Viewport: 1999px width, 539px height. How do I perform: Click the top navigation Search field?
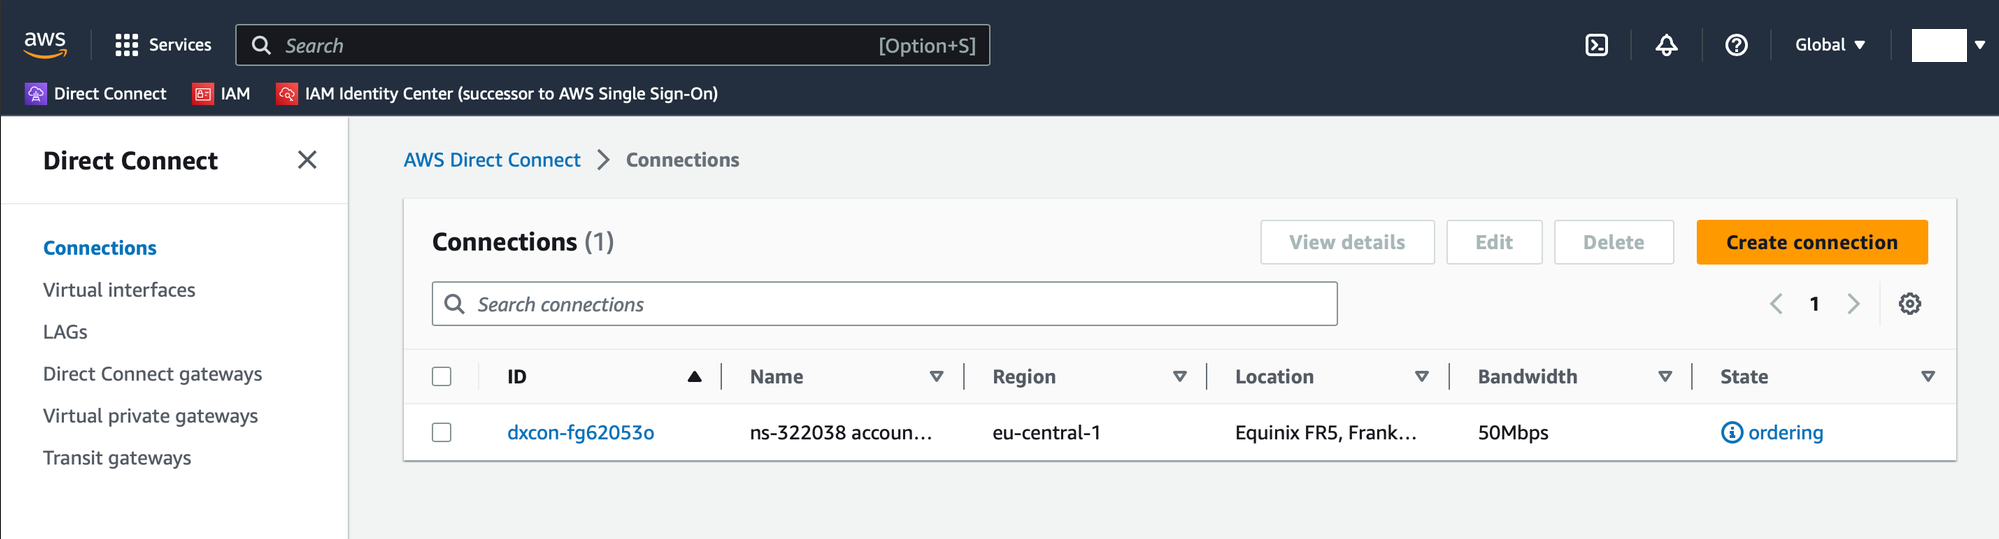point(612,45)
